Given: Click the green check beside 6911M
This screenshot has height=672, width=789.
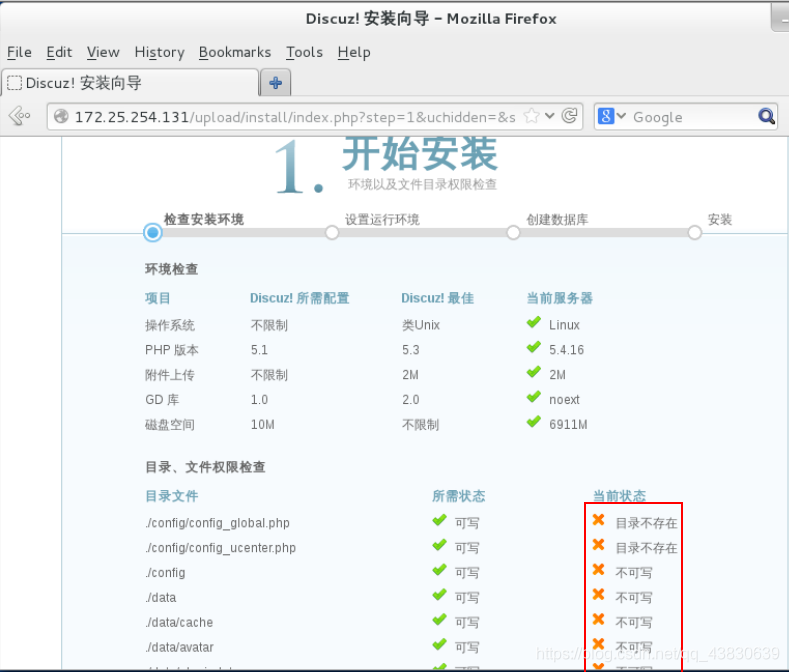Looking at the screenshot, I should click(533, 422).
